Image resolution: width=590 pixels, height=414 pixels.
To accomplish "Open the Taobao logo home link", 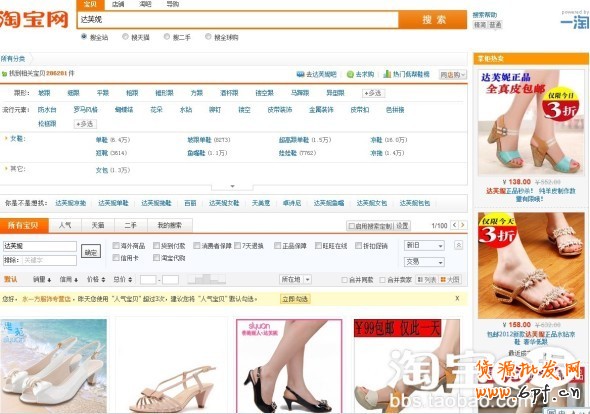I will (x=35, y=20).
